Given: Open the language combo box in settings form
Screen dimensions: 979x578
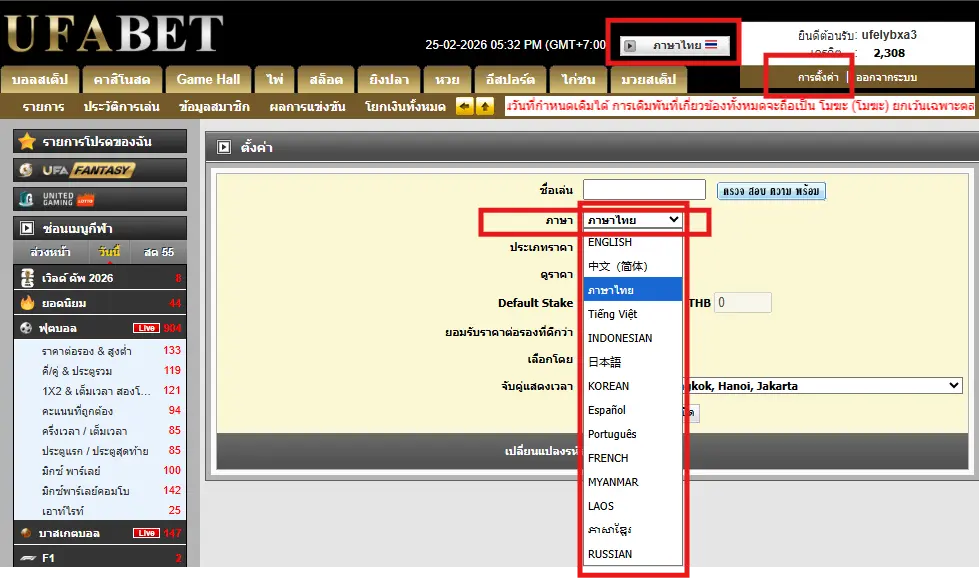Looking at the screenshot, I should pyautogui.click(x=633, y=220).
